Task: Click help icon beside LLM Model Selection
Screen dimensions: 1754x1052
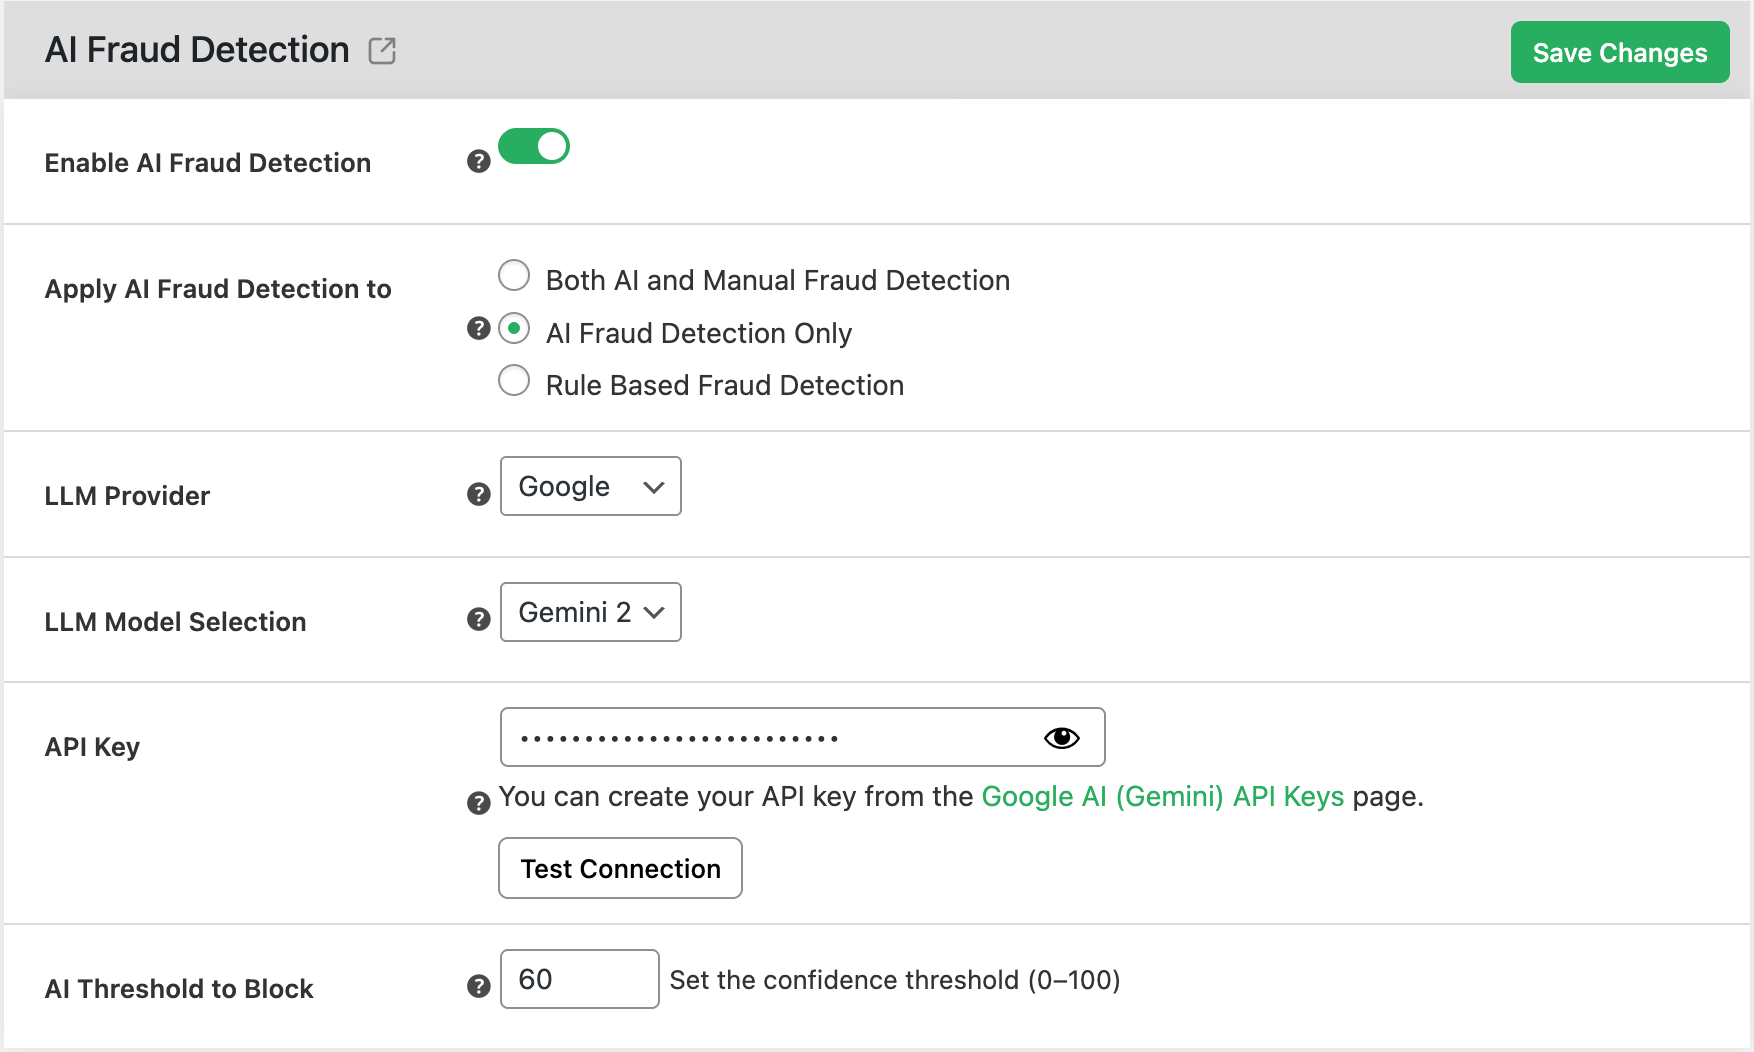Action: pyautogui.click(x=478, y=619)
